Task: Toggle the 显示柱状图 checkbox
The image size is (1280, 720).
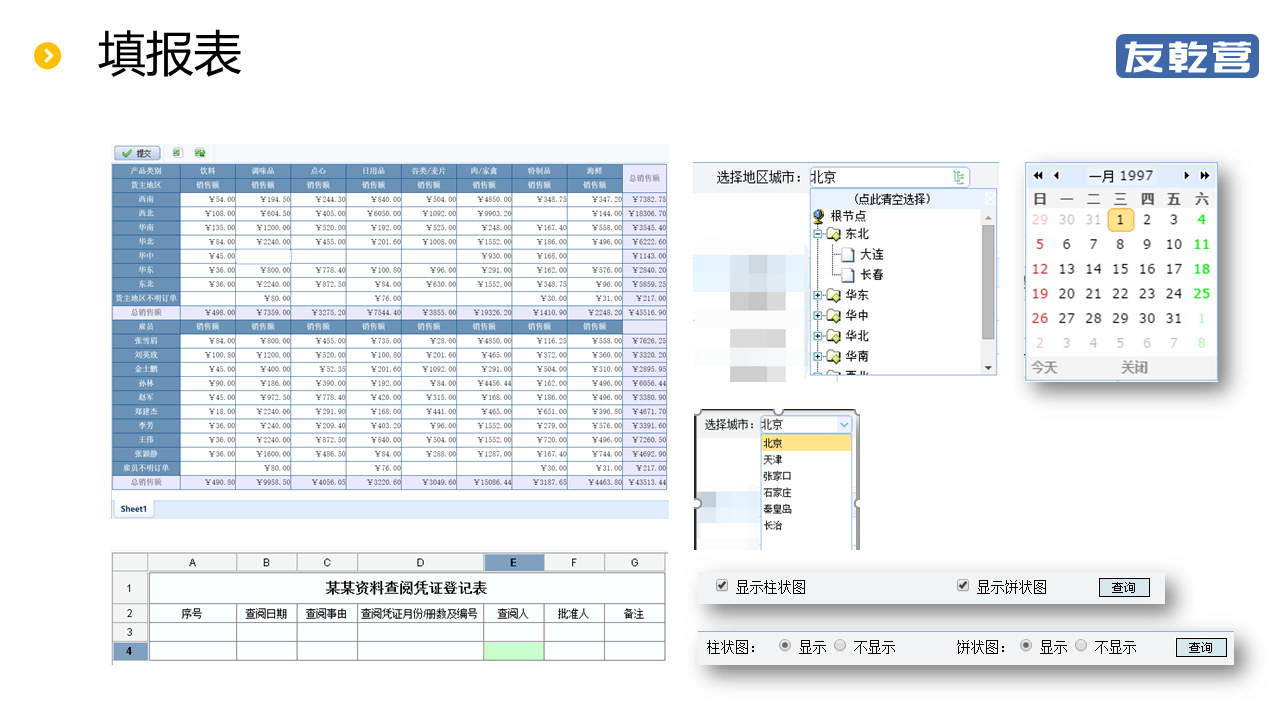Action: 722,586
